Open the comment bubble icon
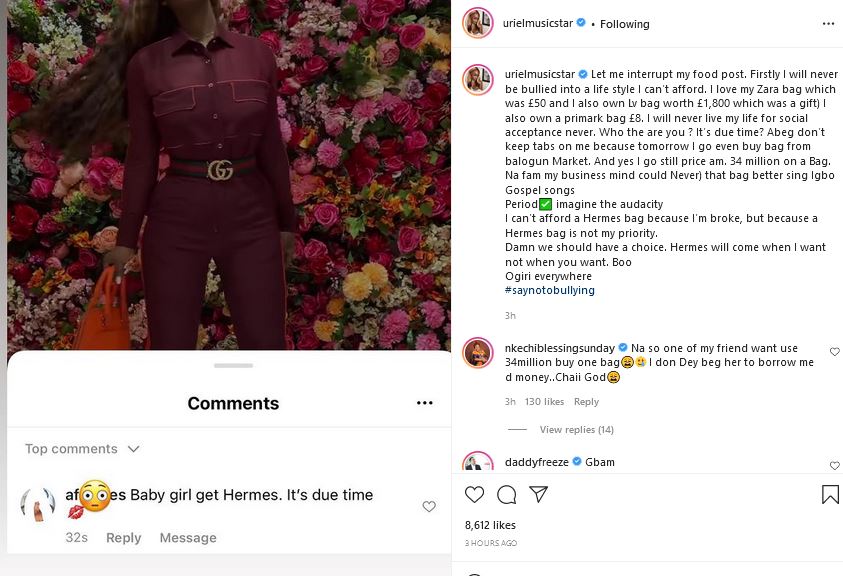The width and height of the screenshot is (843, 576). click(x=506, y=494)
